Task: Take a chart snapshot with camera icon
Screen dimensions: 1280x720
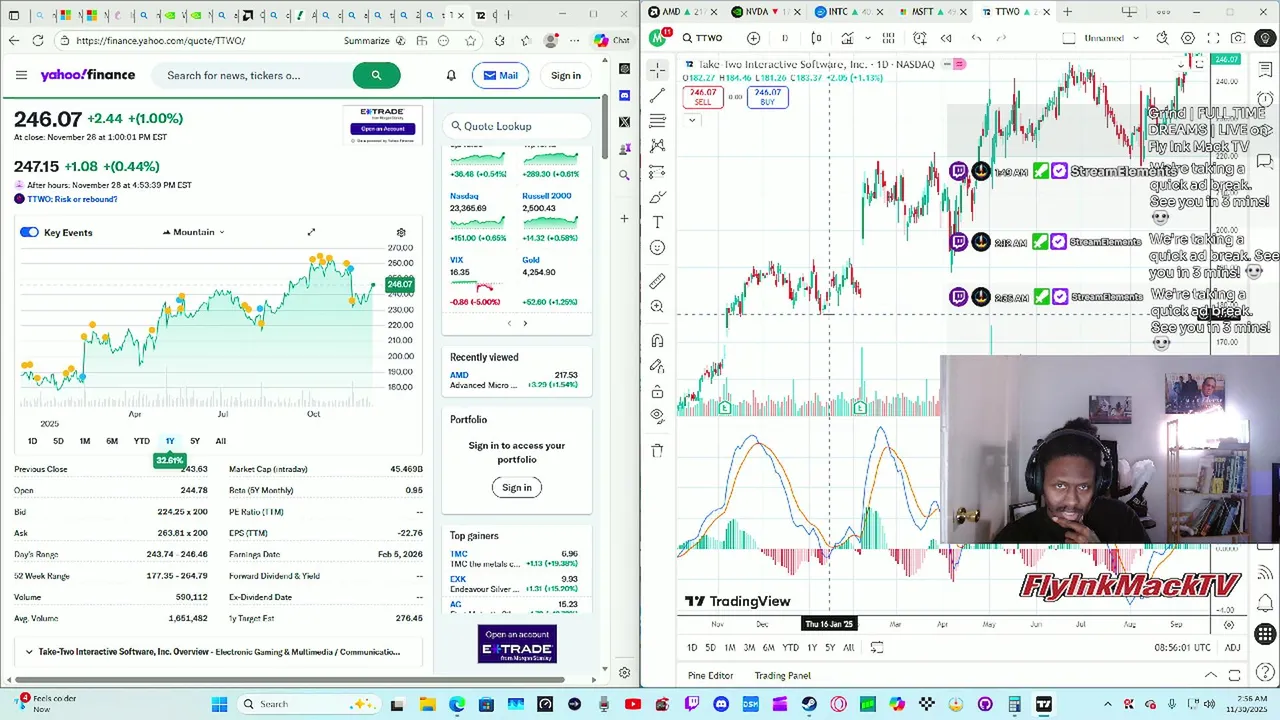Action: [x=1238, y=38]
